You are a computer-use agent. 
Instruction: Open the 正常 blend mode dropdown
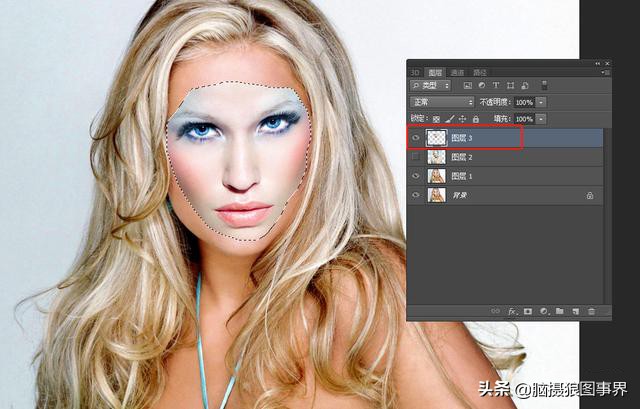point(442,102)
